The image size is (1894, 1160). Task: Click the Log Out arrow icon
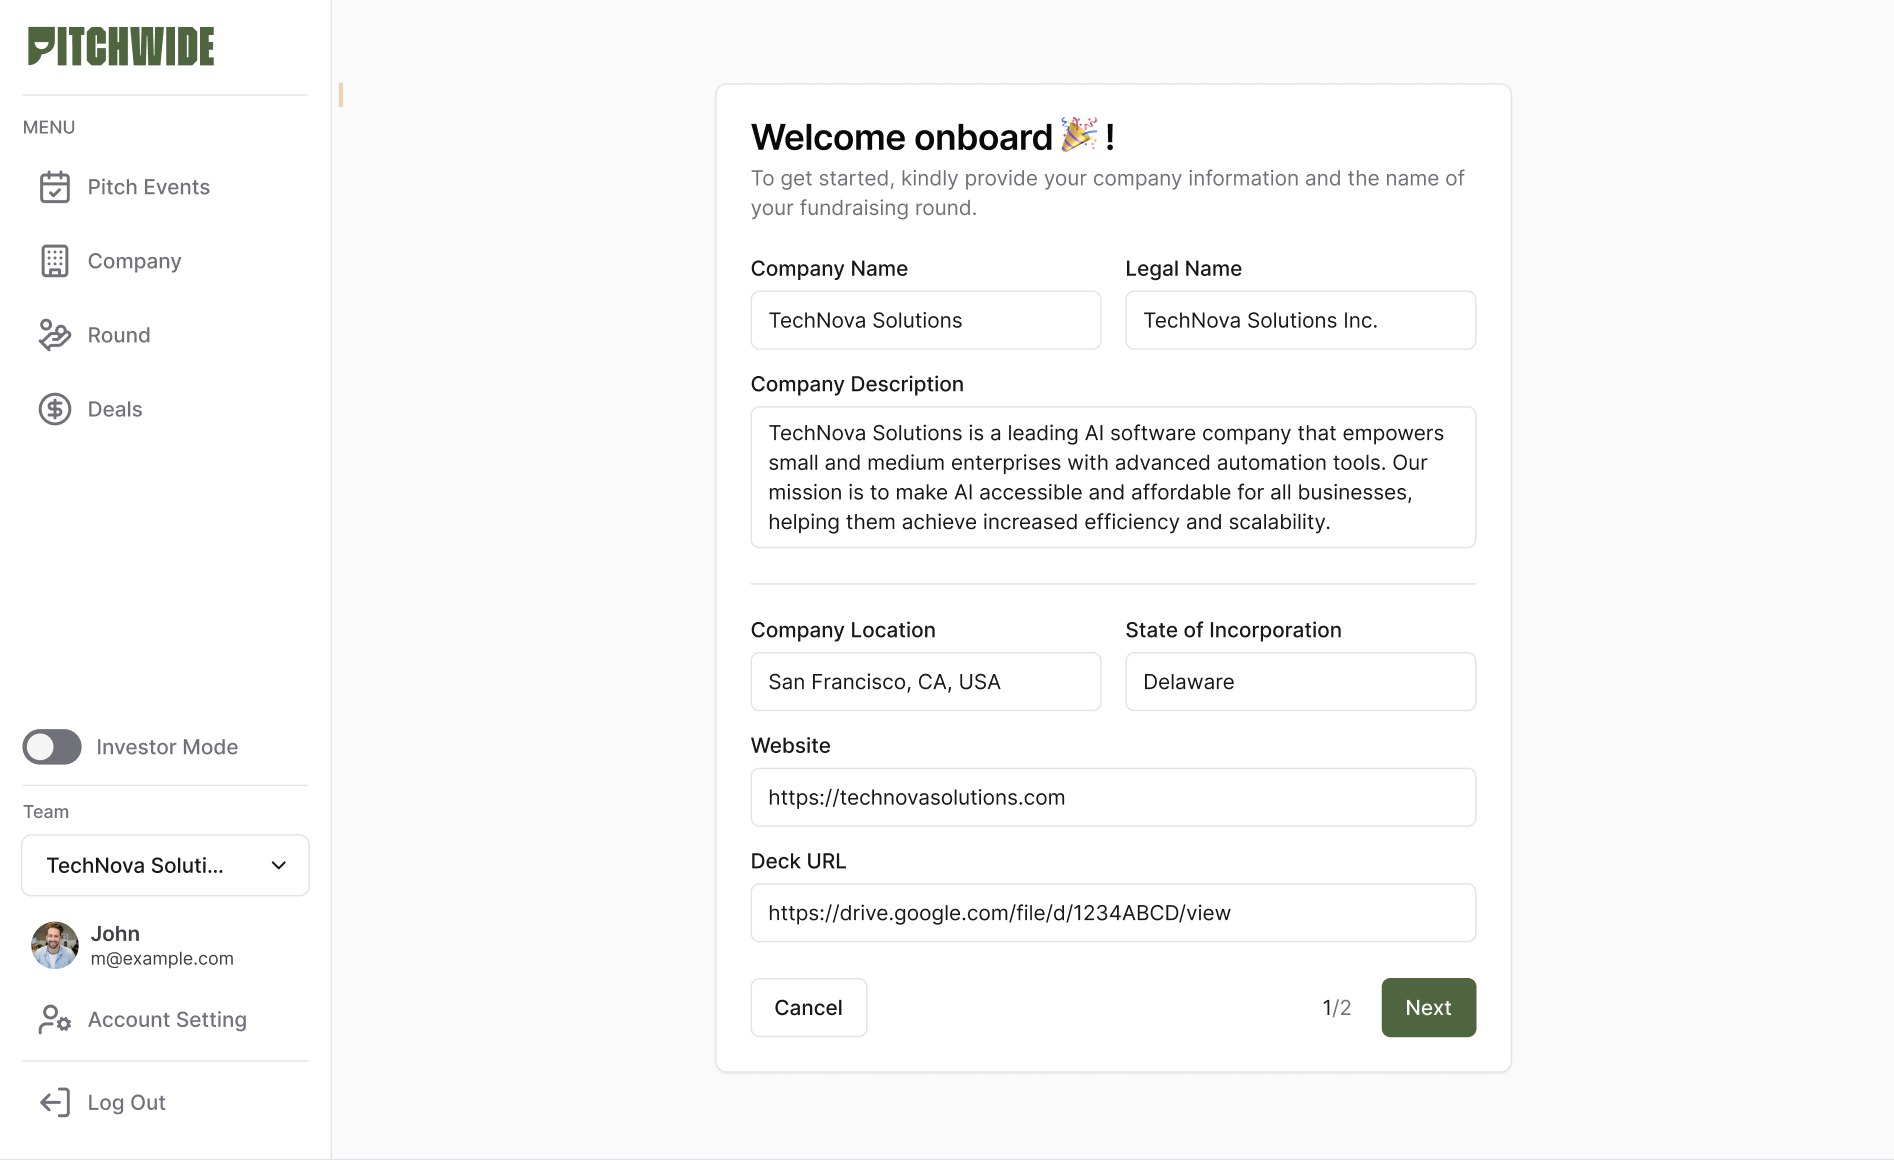point(55,1102)
